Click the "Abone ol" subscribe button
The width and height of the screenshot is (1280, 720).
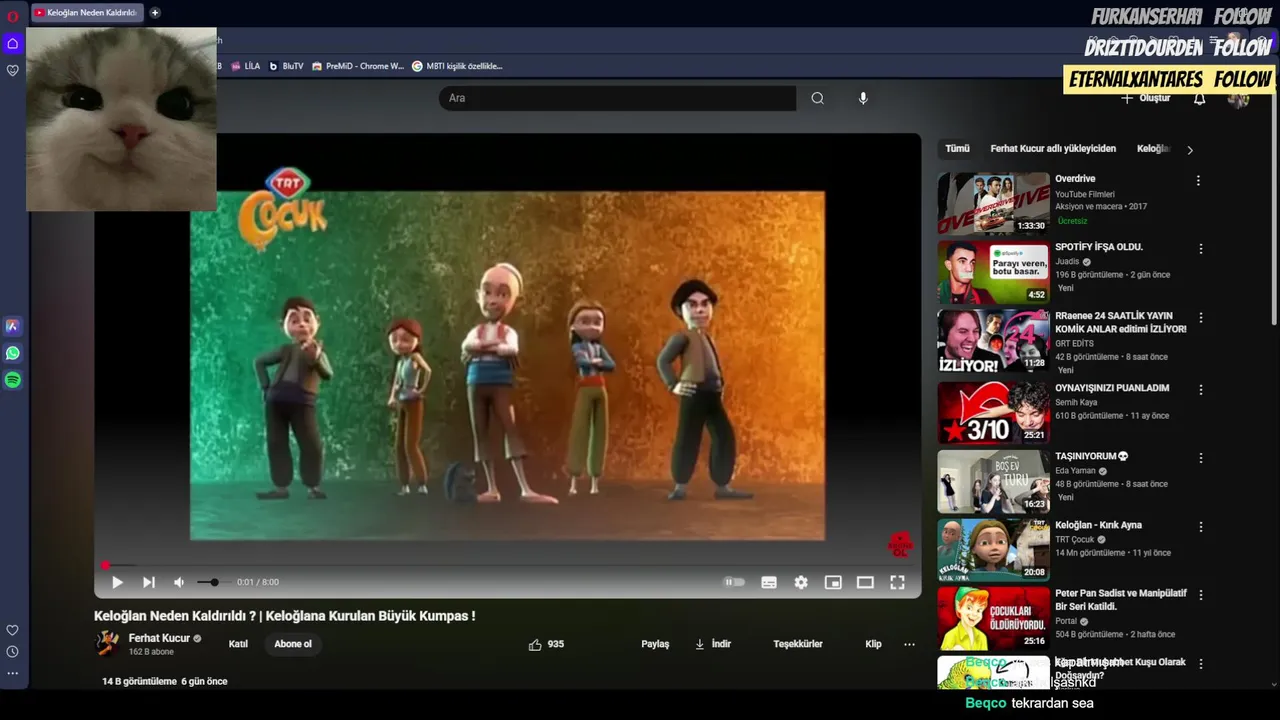click(x=293, y=644)
